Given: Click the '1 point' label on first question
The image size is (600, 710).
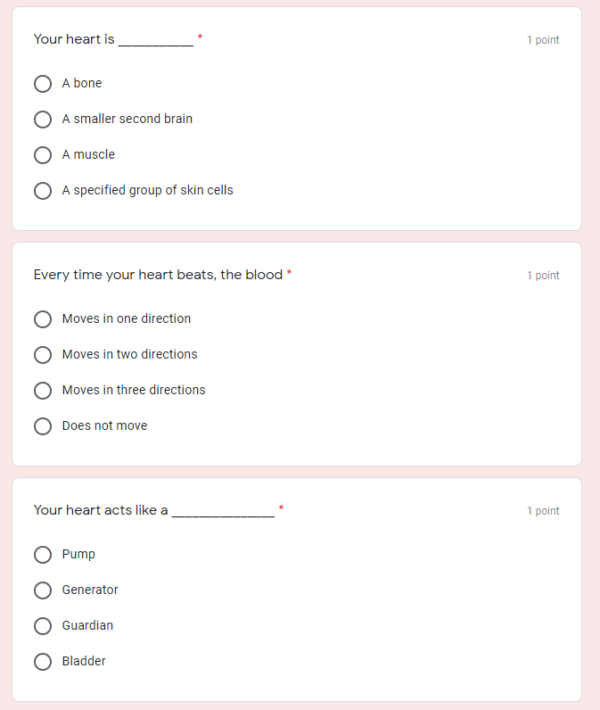Looking at the screenshot, I should 543,40.
